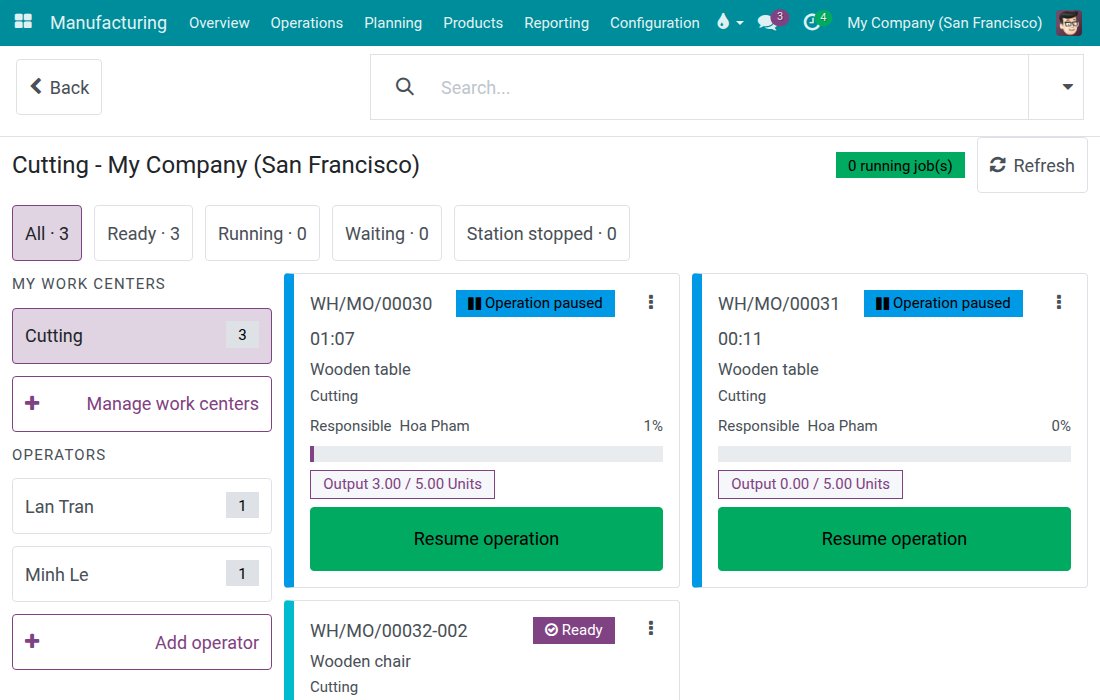Click the search magnifier icon
This screenshot has width=1100, height=700.
pos(405,87)
